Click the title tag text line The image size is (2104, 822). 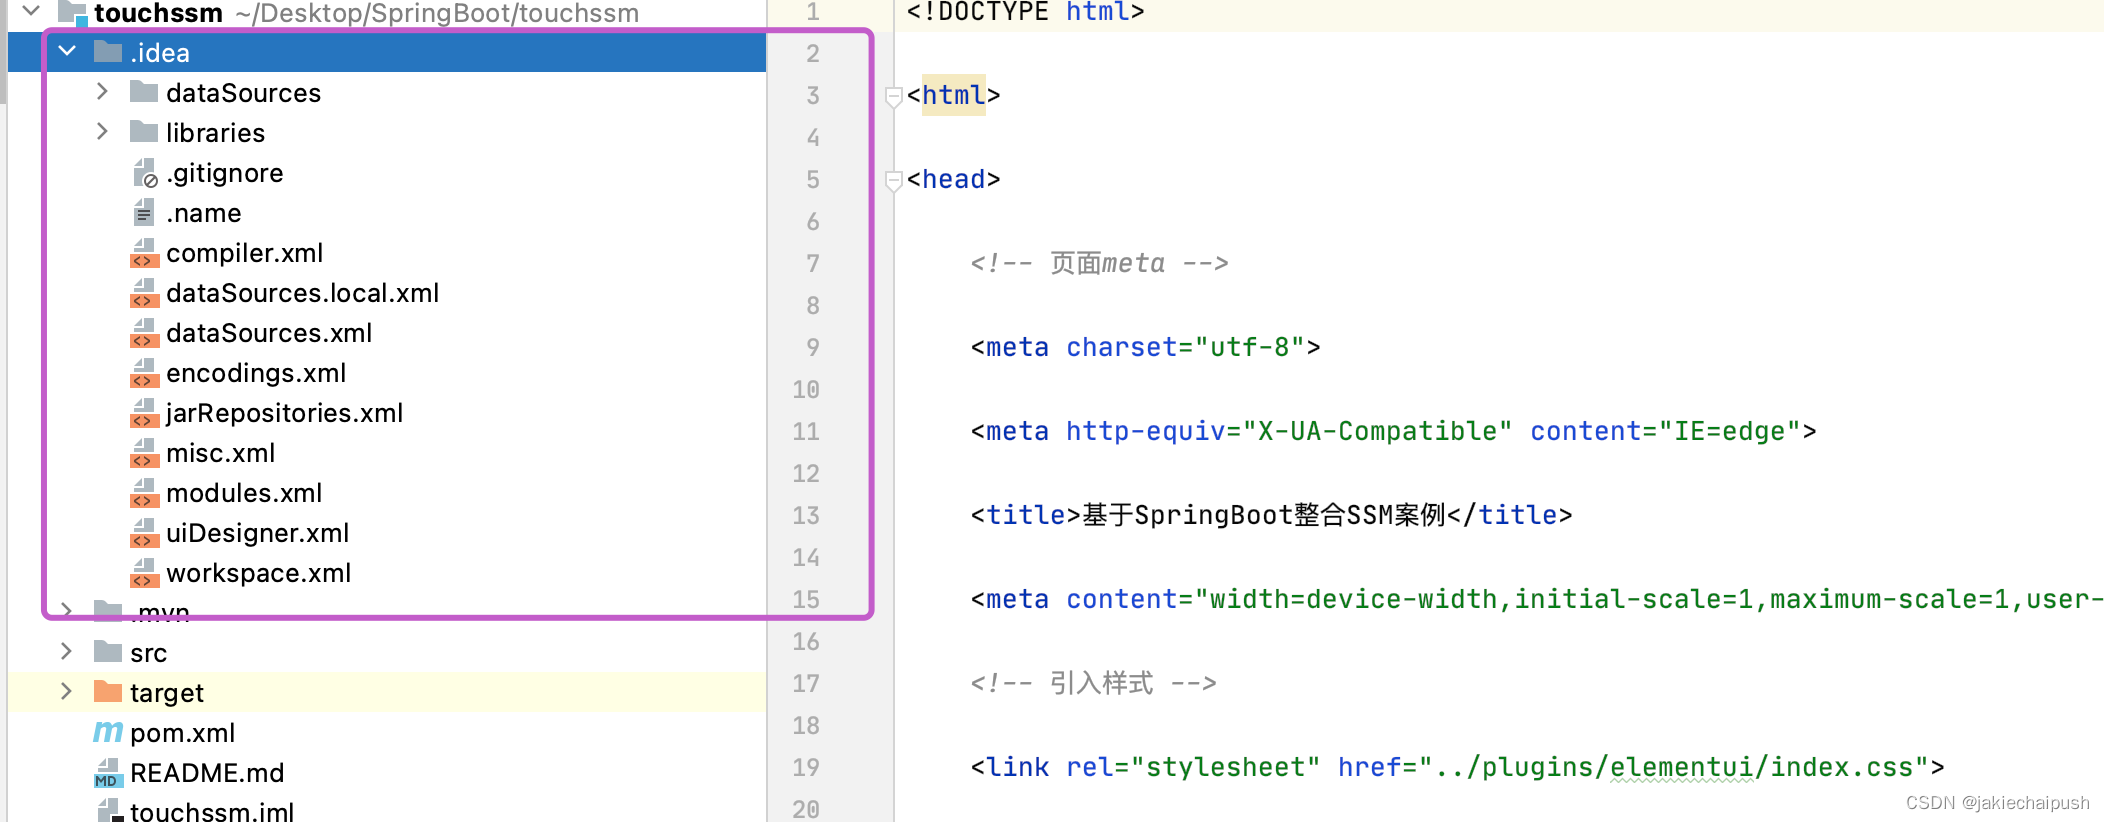pyautogui.click(x=1271, y=516)
